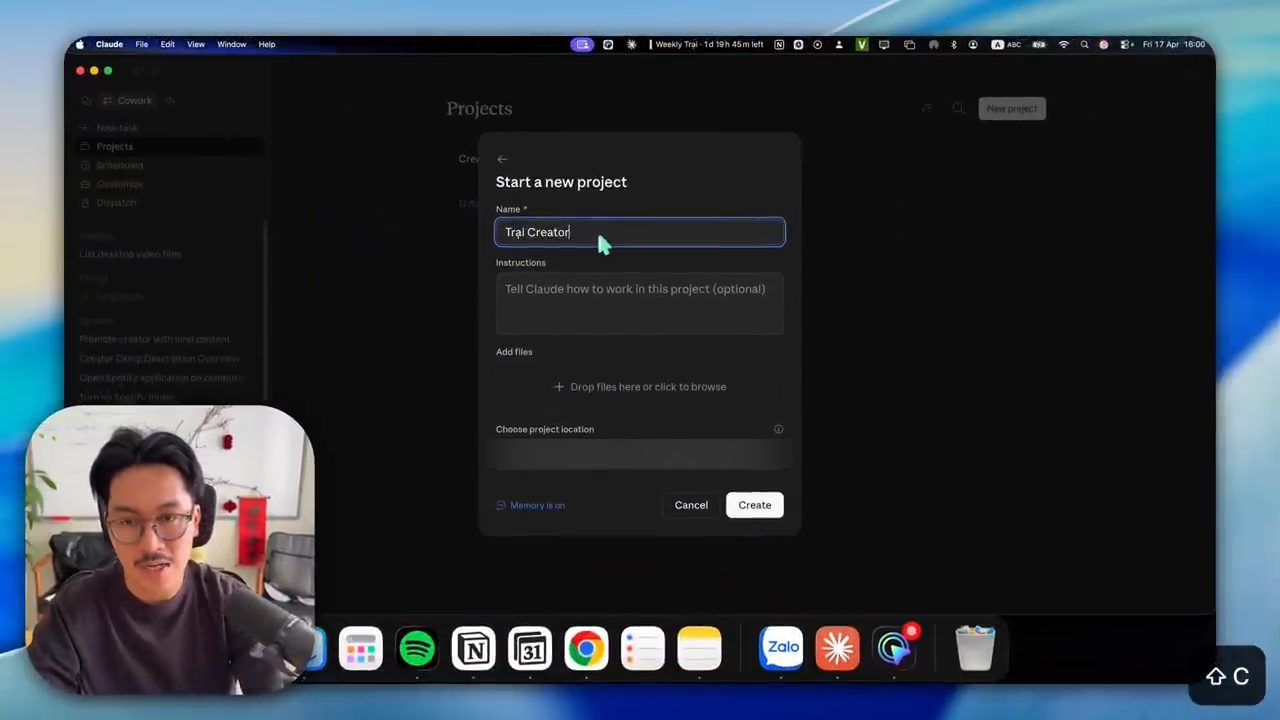Click the project Name input field
Viewport: 1280px width, 720px height.
tap(640, 232)
